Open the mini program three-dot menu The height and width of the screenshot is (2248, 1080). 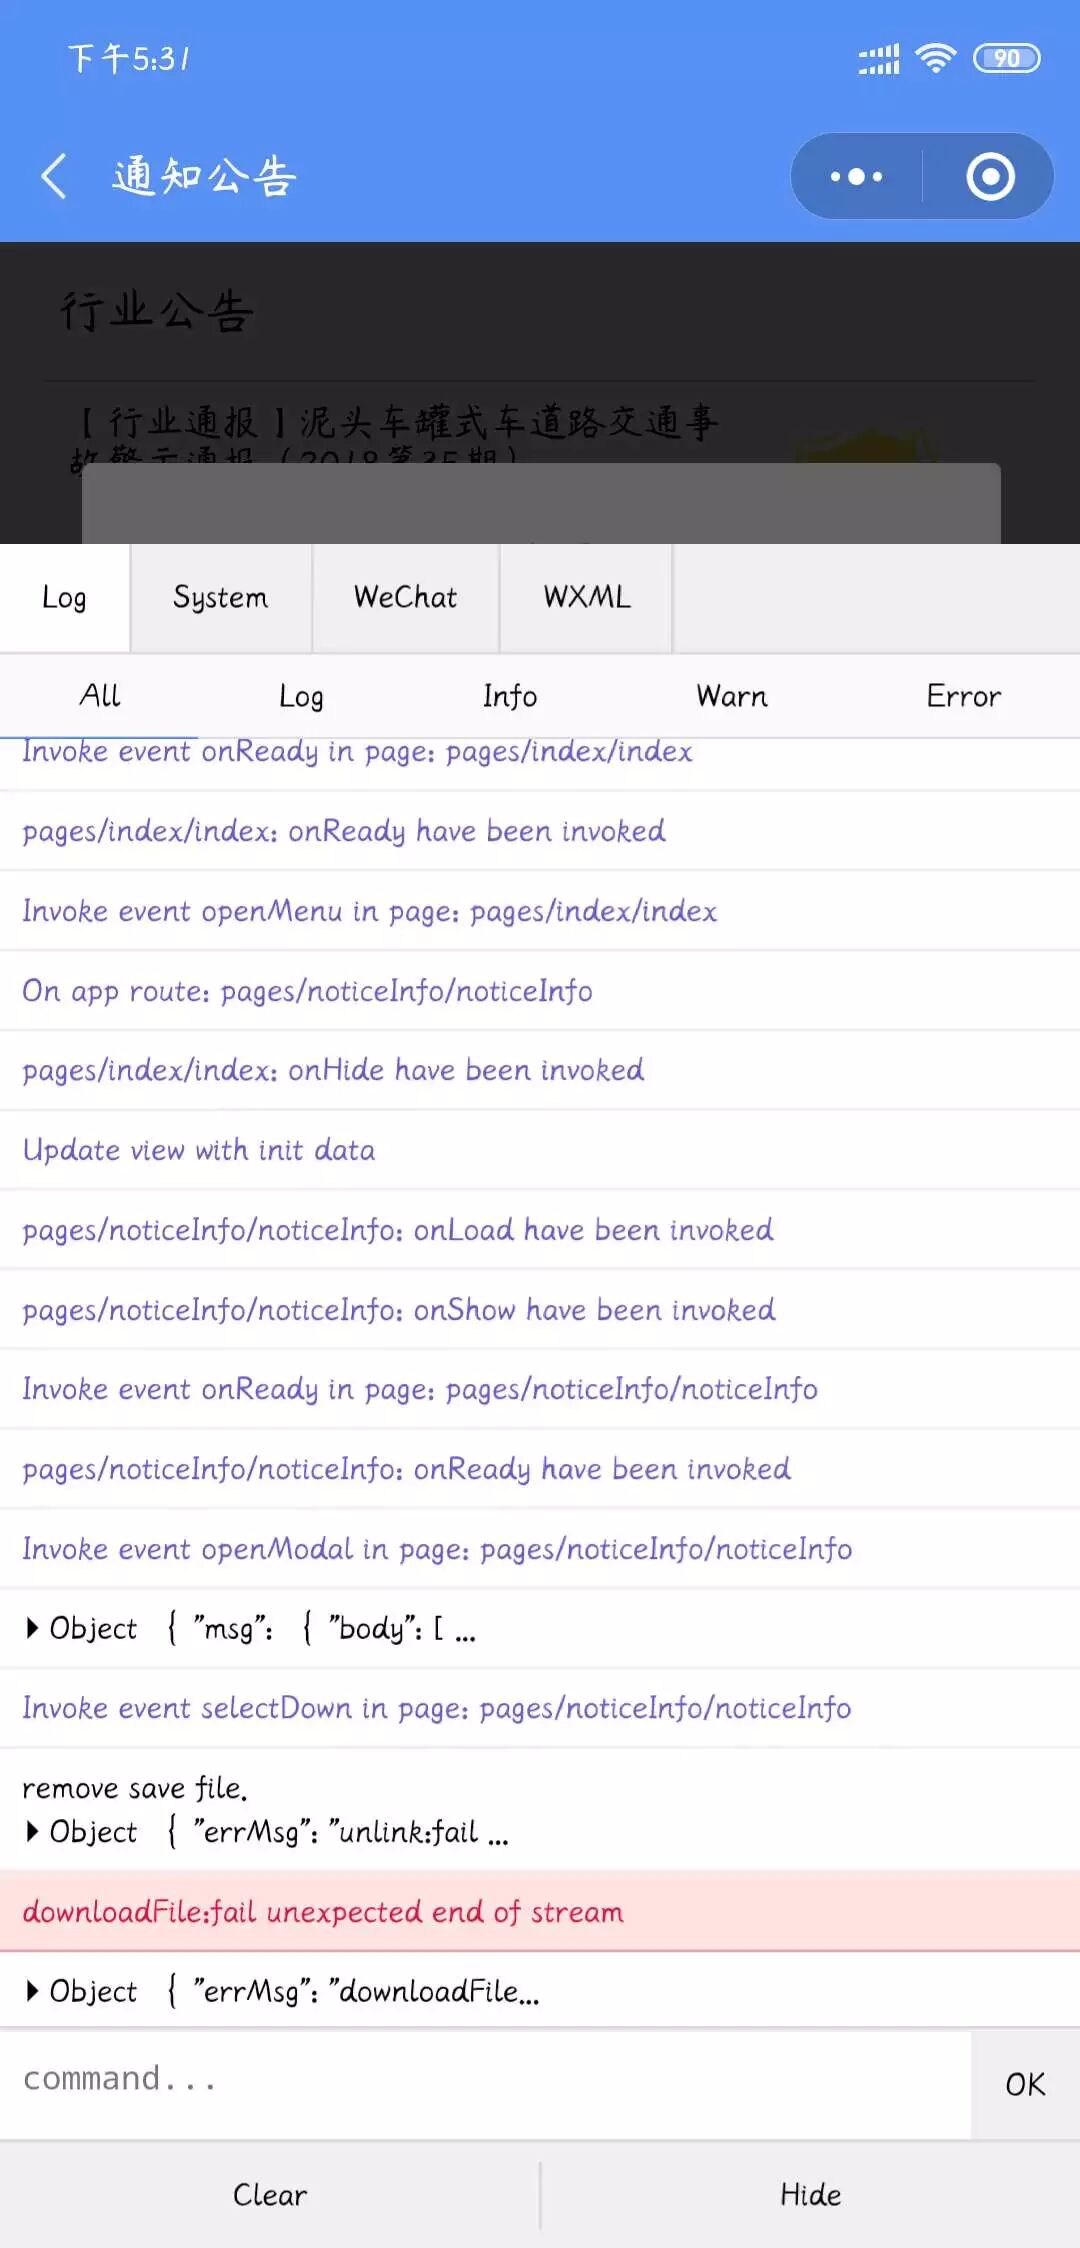(857, 177)
